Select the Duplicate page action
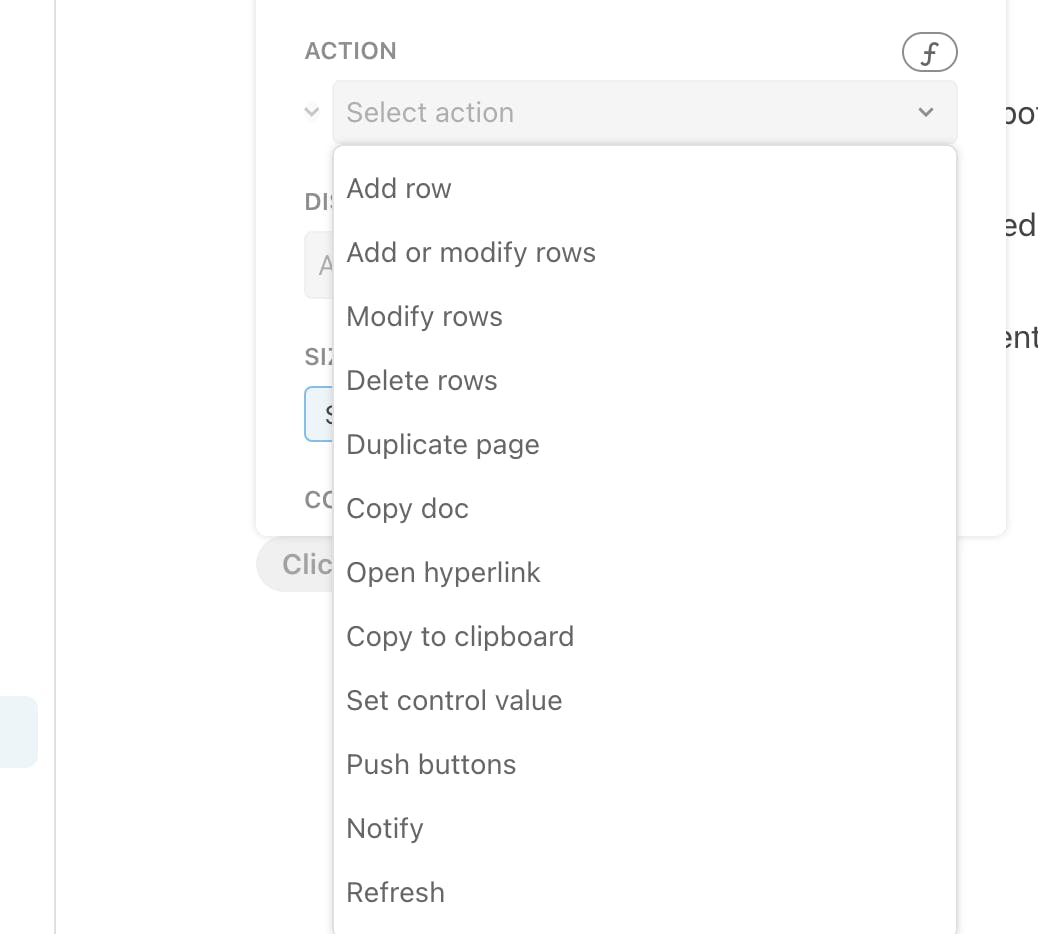Screen dimensions: 1038x934 pyautogui.click(x=442, y=445)
